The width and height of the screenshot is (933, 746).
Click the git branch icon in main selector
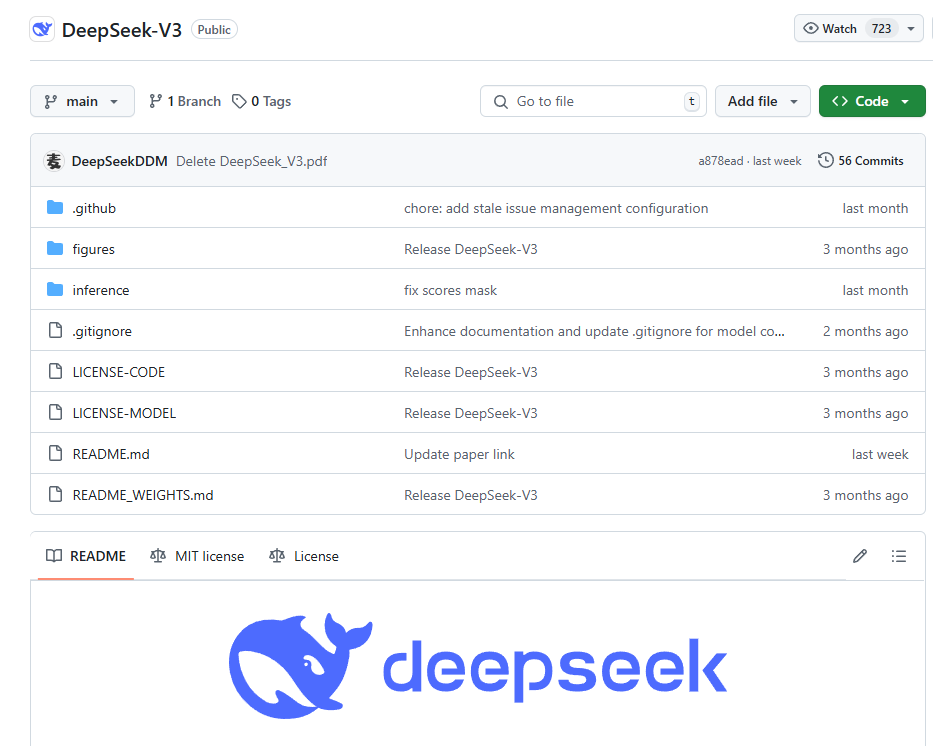pyautogui.click(x=51, y=102)
